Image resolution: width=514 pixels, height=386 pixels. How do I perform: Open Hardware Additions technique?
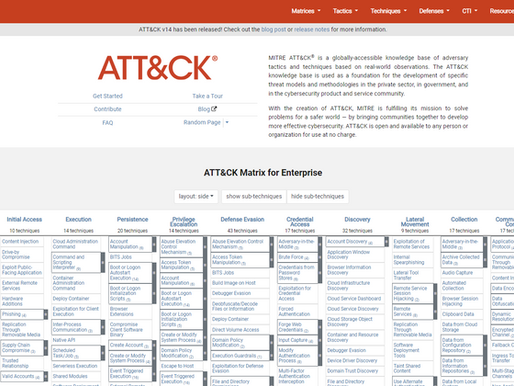click(12, 301)
